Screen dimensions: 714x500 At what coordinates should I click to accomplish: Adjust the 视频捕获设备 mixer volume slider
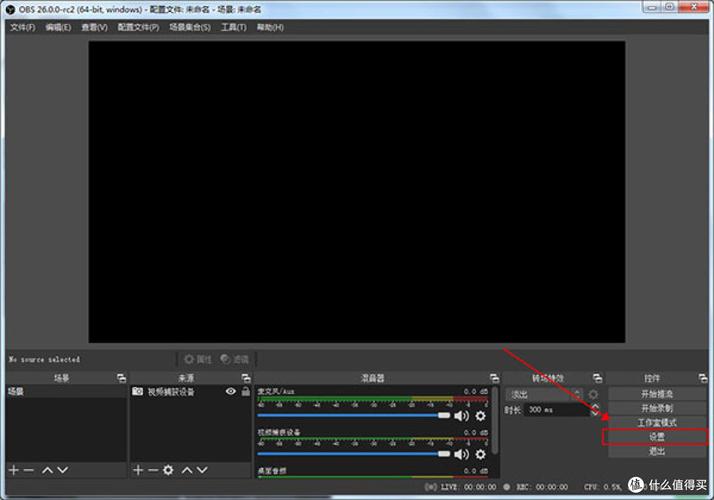click(x=353, y=454)
